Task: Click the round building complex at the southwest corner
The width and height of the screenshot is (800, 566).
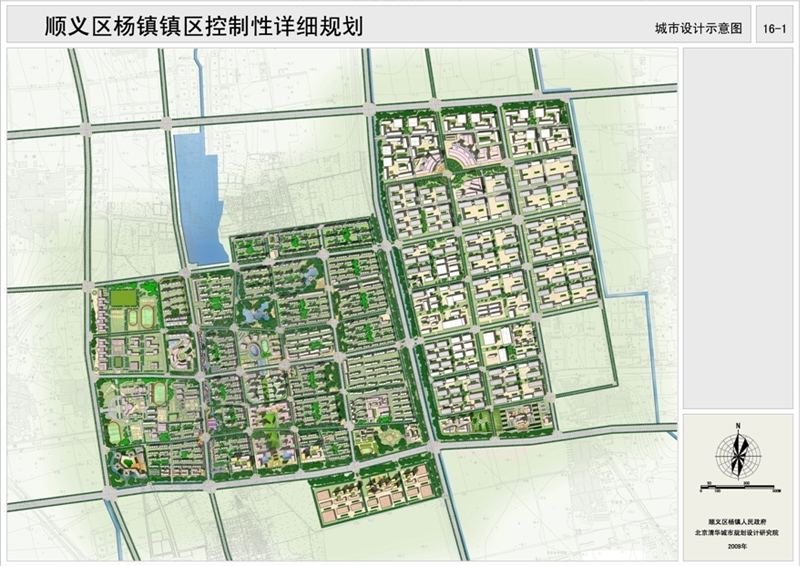Action: [x=129, y=462]
